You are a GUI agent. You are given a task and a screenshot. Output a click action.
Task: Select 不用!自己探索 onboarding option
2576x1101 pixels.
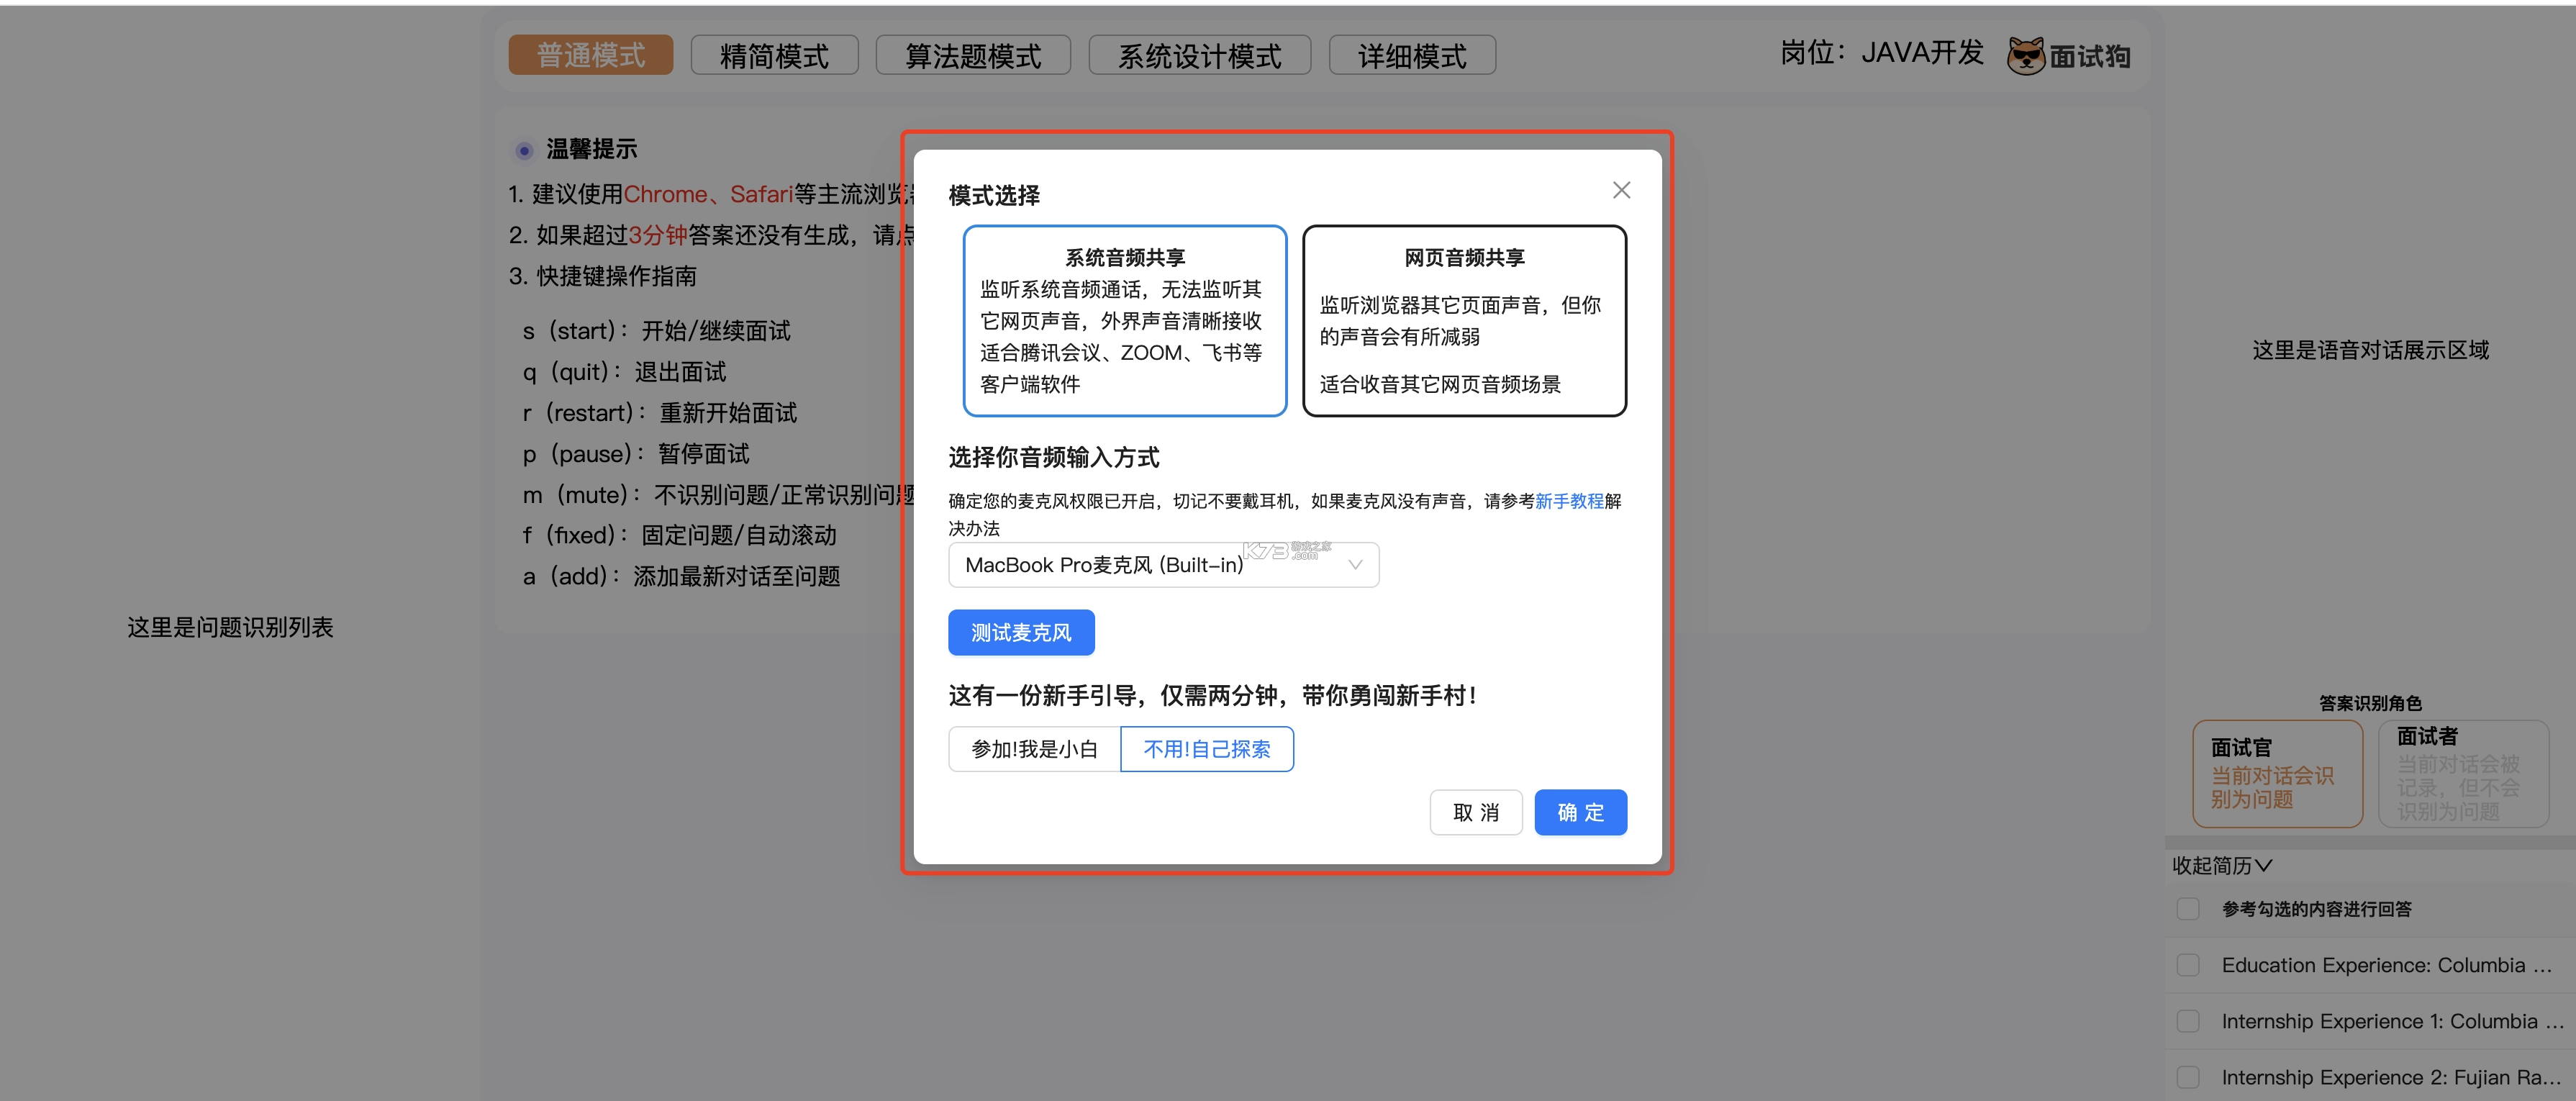pyautogui.click(x=1206, y=748)
